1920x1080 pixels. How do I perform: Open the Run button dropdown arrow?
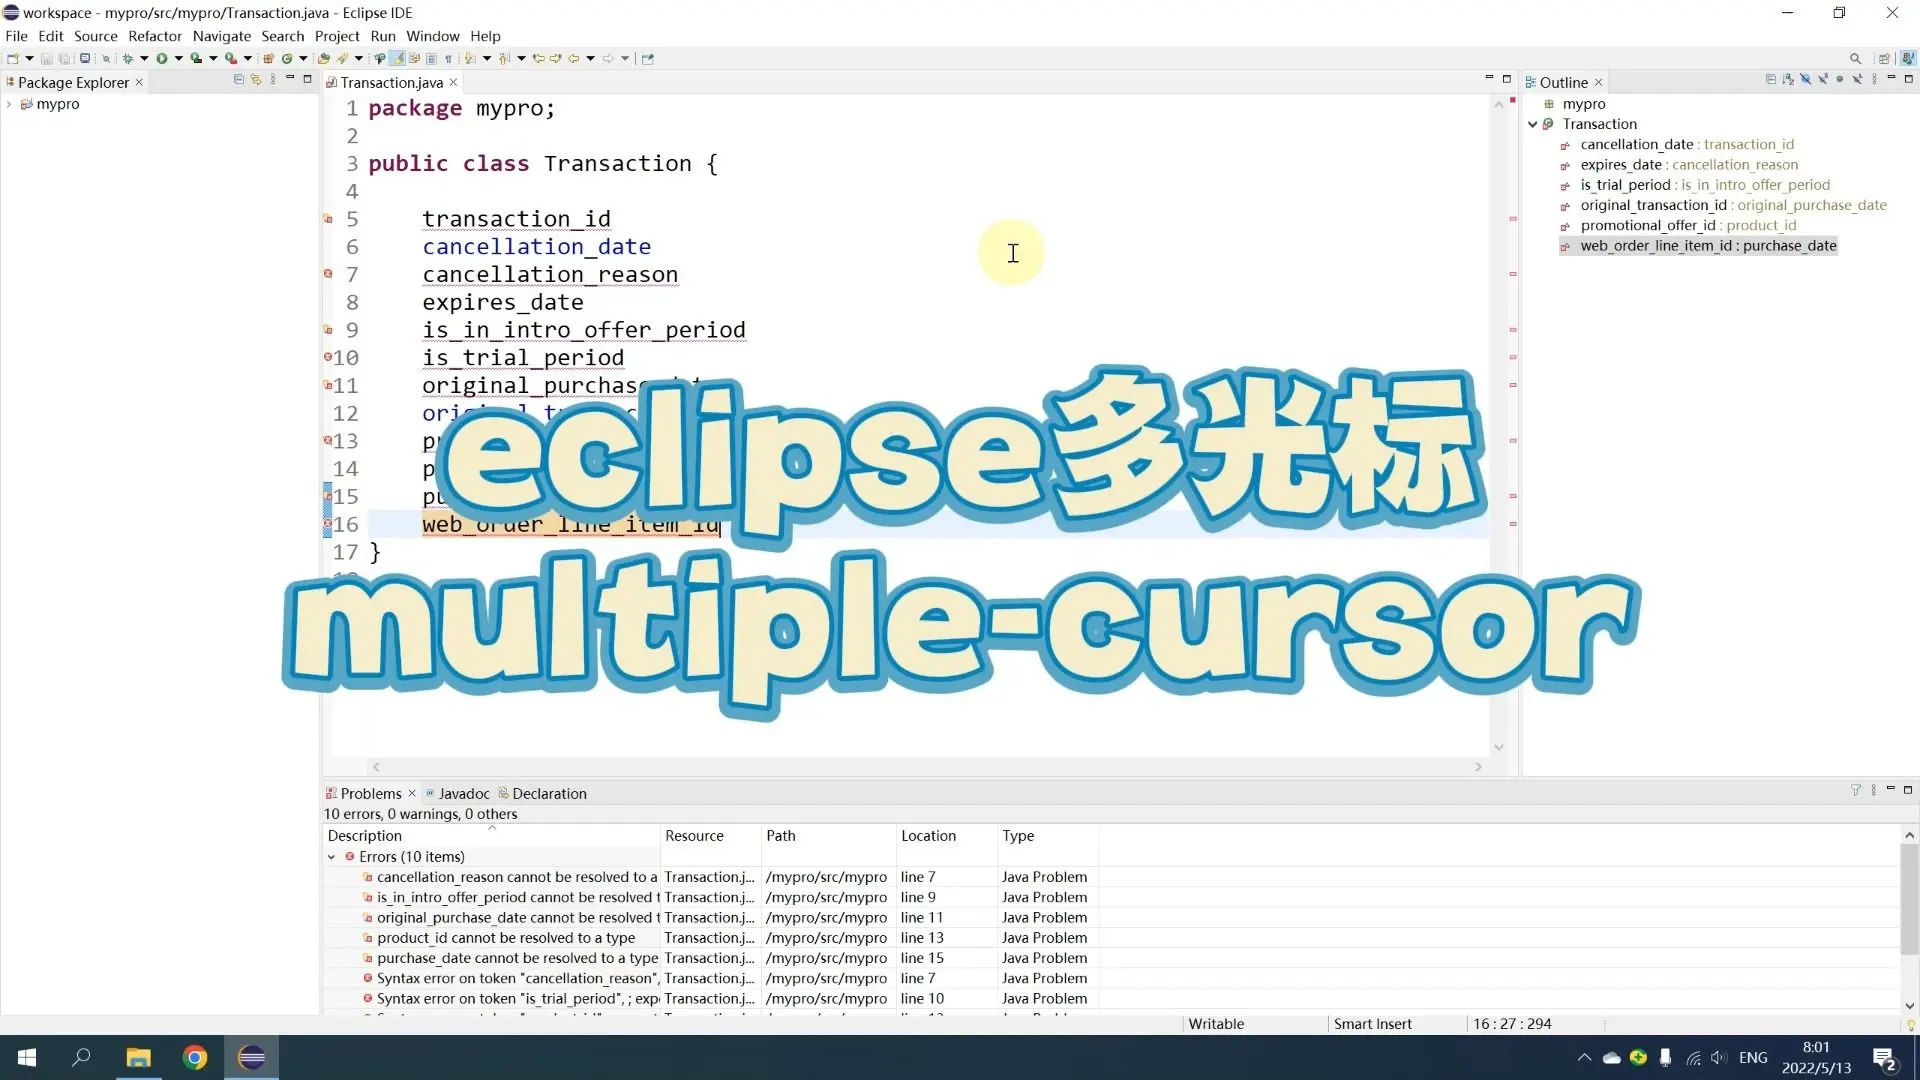pyautogui.click(x=179, y=58)
